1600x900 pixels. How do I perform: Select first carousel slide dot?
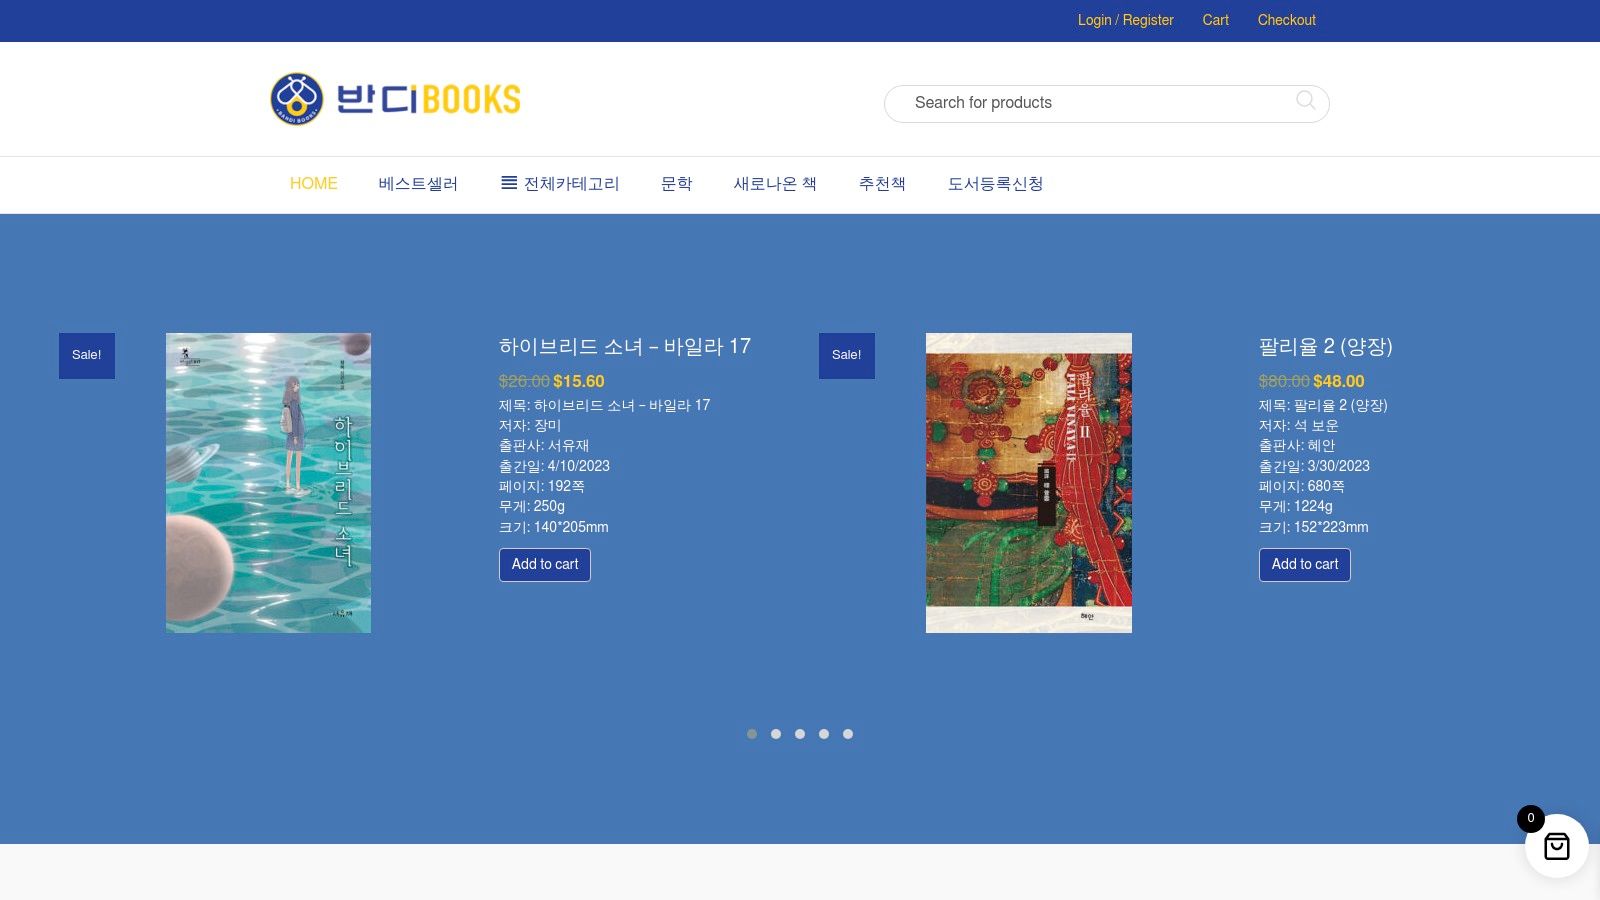(x=752, y=734)
